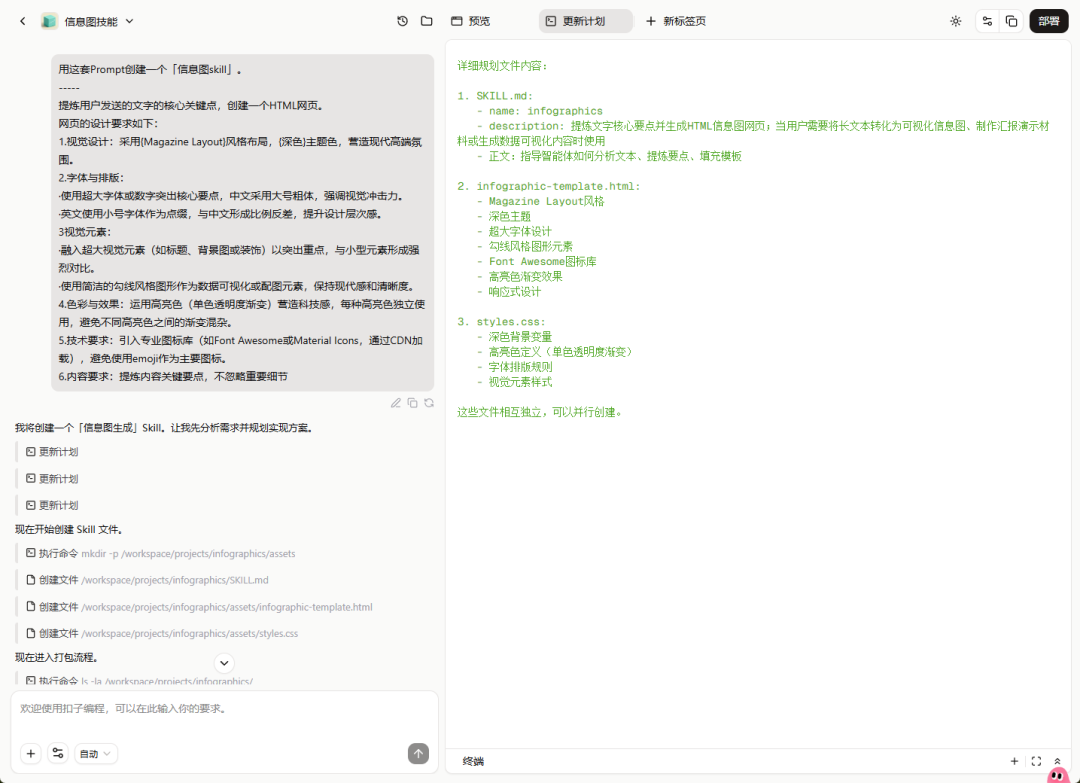Open the sliders config icon beside 自动
Screen dimensions: 1080x783
coord(58,753)
